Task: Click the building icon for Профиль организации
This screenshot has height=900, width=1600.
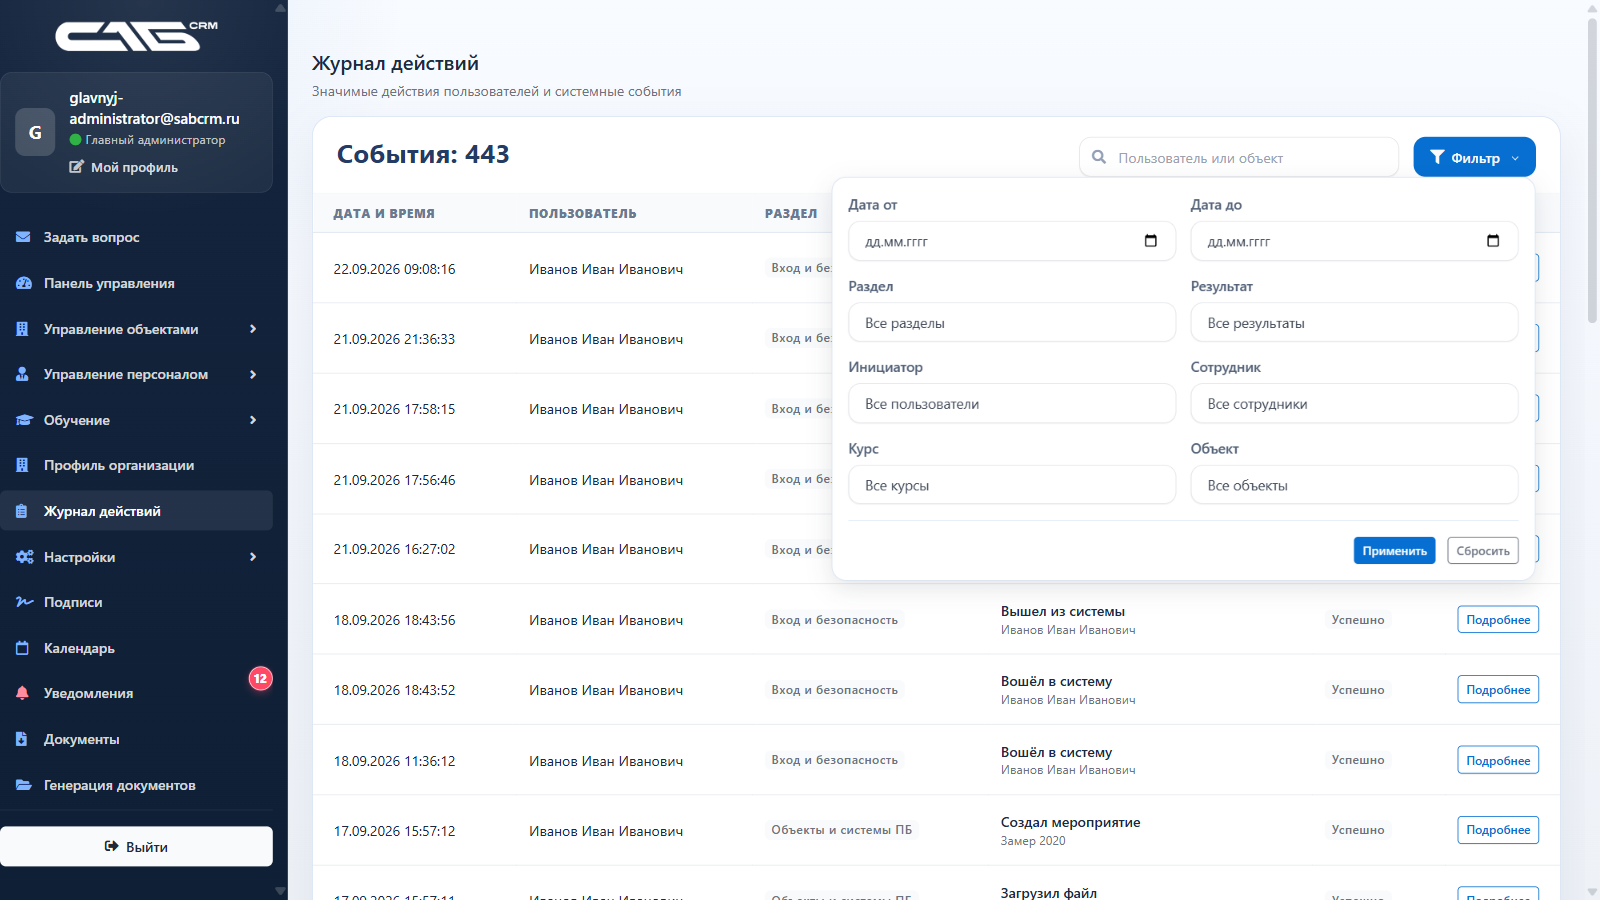Action: [23, 465]
